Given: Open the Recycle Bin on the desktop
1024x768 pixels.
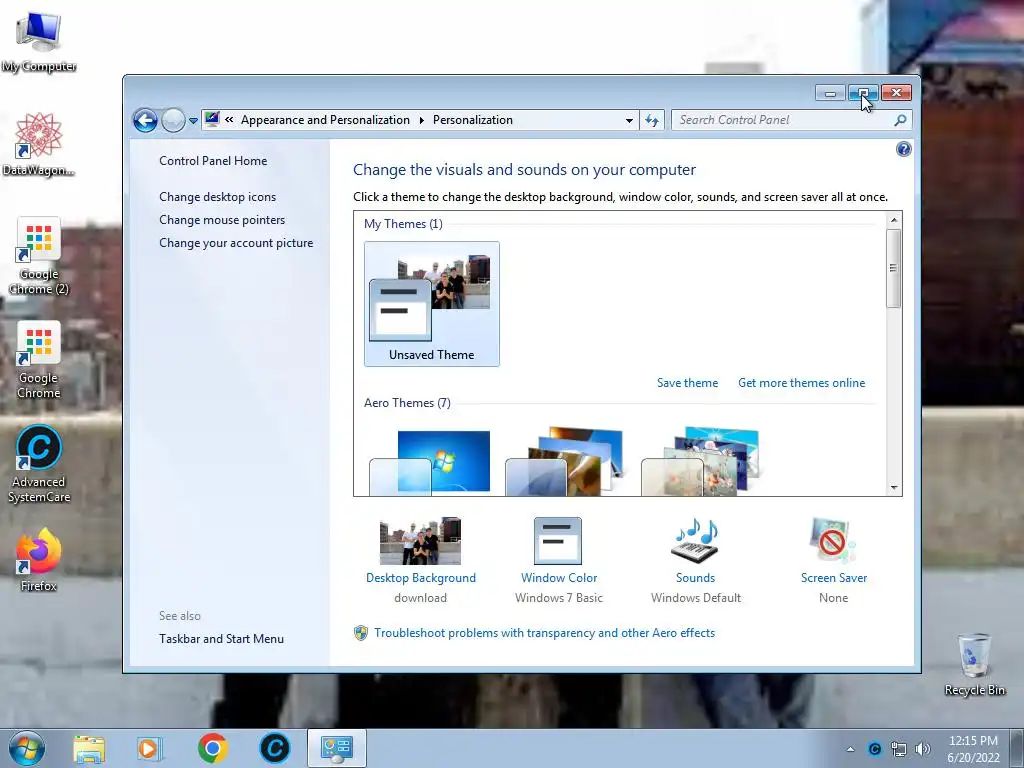Looking at the screenshot, I should (x=974, y=664).
